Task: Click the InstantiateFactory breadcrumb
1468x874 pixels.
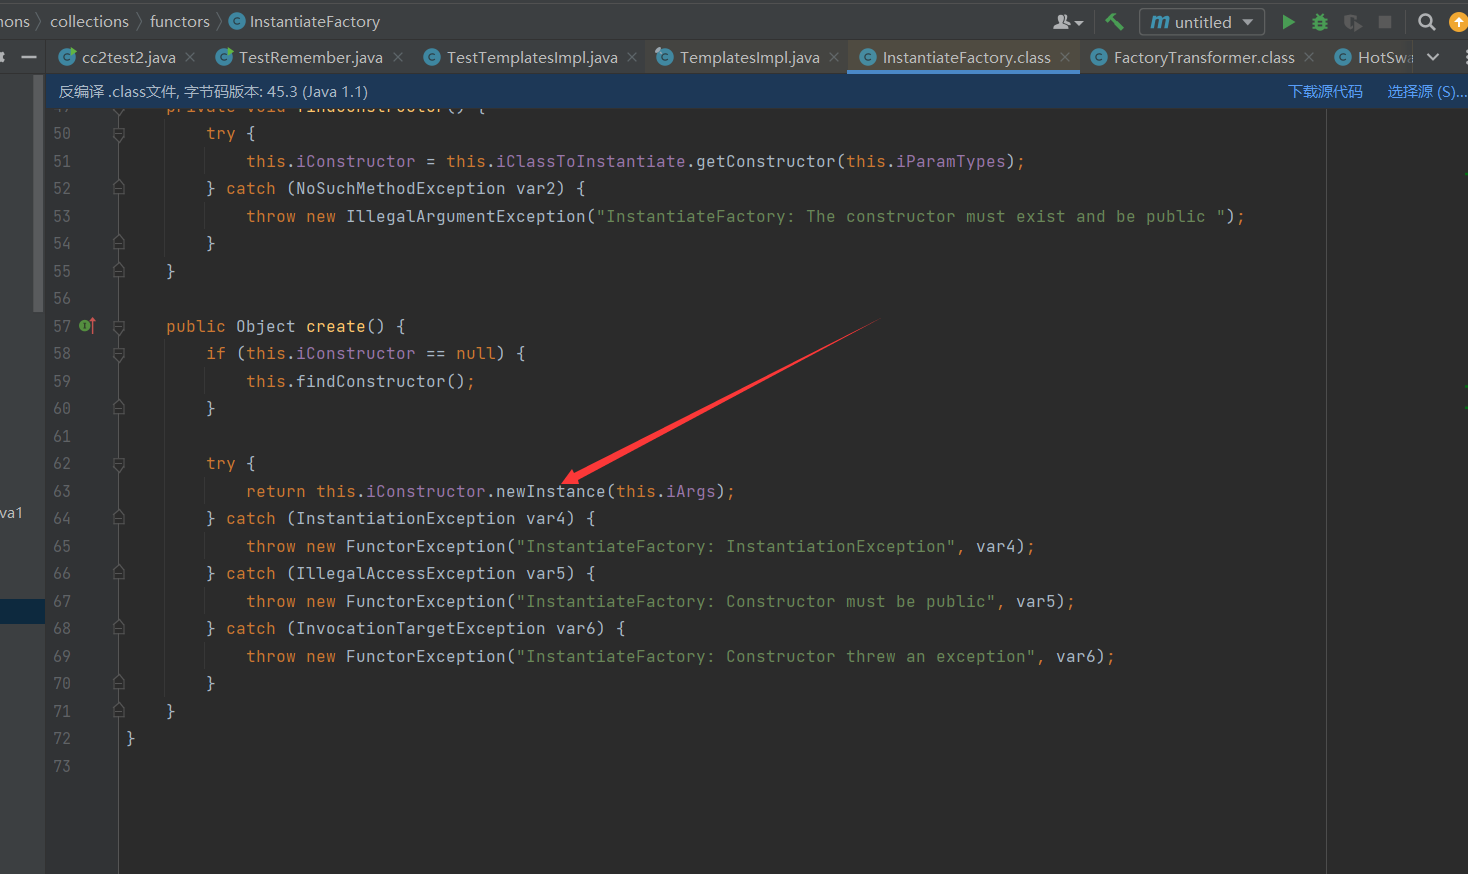Action: tap(304, 21)
